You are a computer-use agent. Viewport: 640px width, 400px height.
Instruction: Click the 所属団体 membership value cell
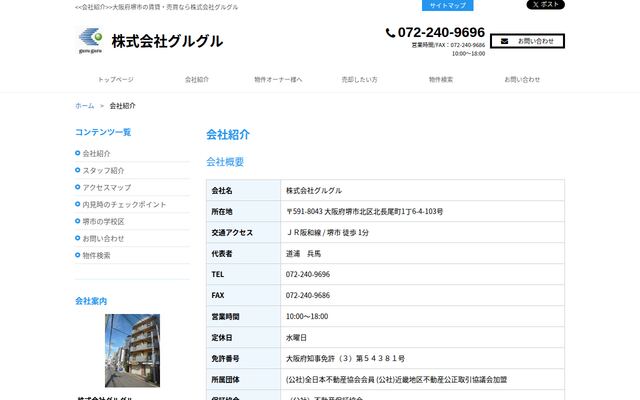[422, 380]
